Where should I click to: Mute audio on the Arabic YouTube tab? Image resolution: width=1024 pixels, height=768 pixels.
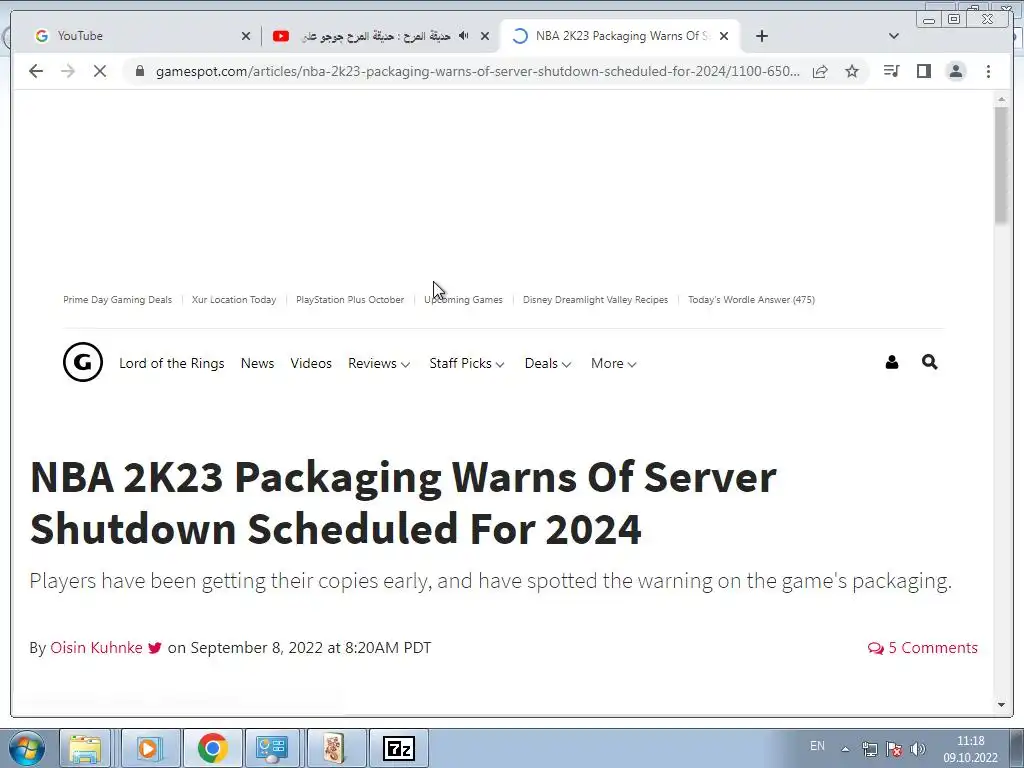(464, 36)
